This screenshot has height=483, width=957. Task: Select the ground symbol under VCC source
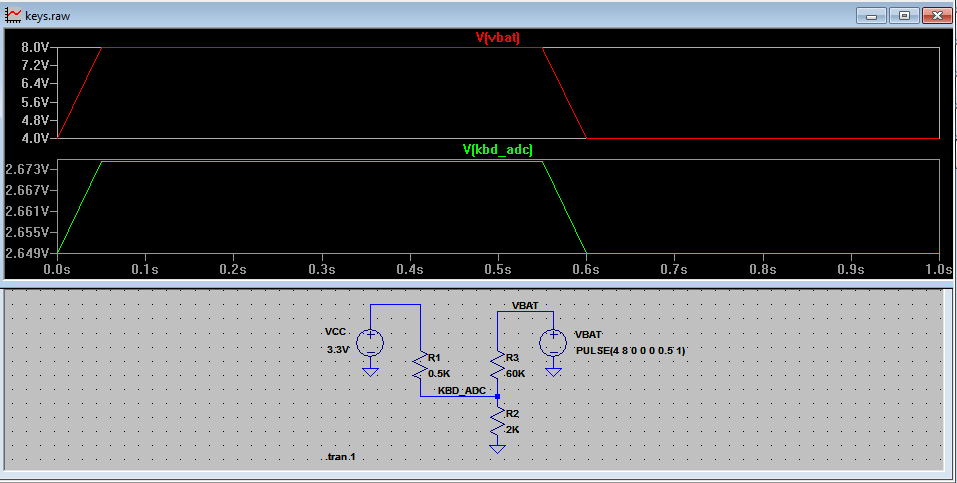pos(370,371)
